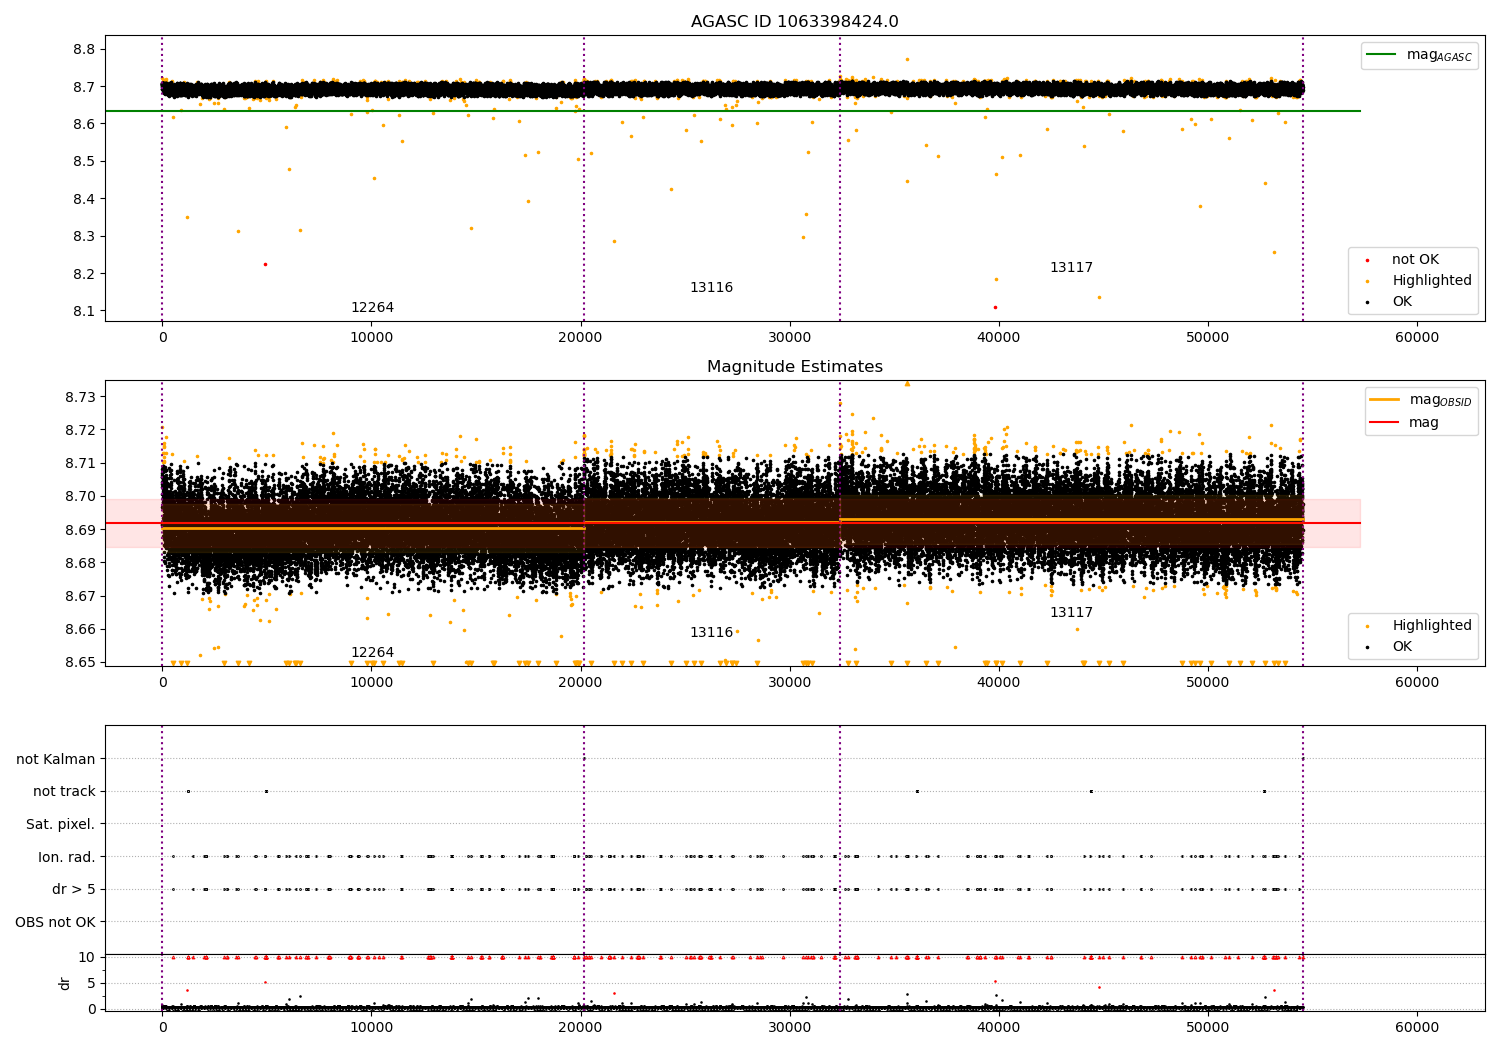Select the mag OBSID legend entry in middle plot
This screenshot has width=1500, height=1050.
tap(1420, 400)
